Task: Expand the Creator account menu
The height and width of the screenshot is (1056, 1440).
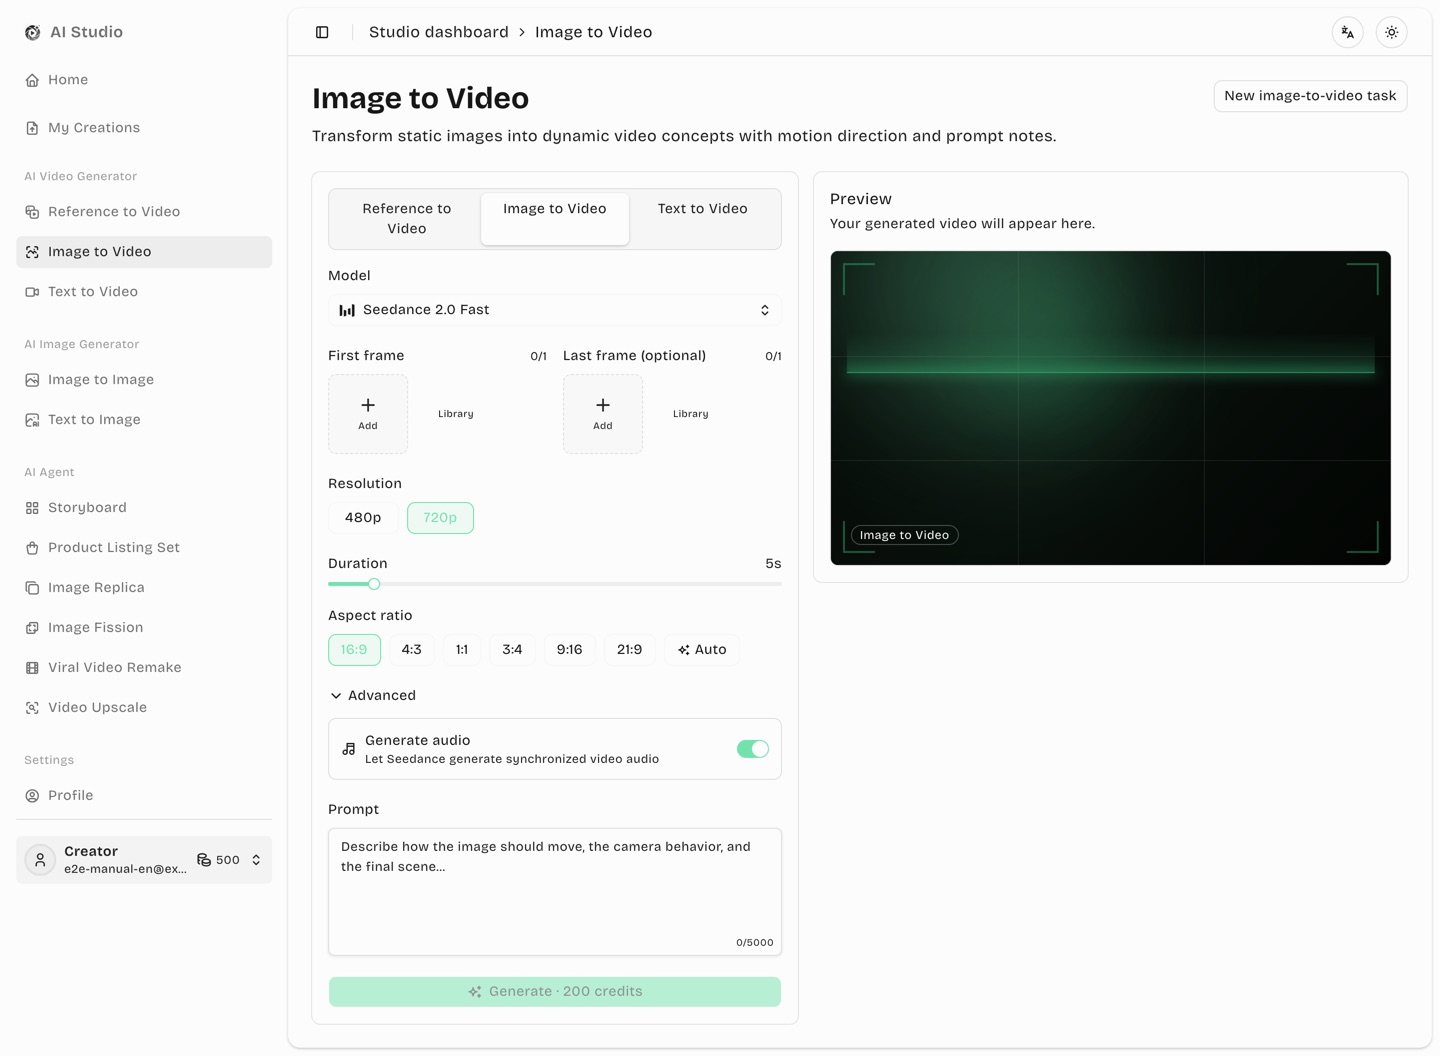Action: (144, 860)
